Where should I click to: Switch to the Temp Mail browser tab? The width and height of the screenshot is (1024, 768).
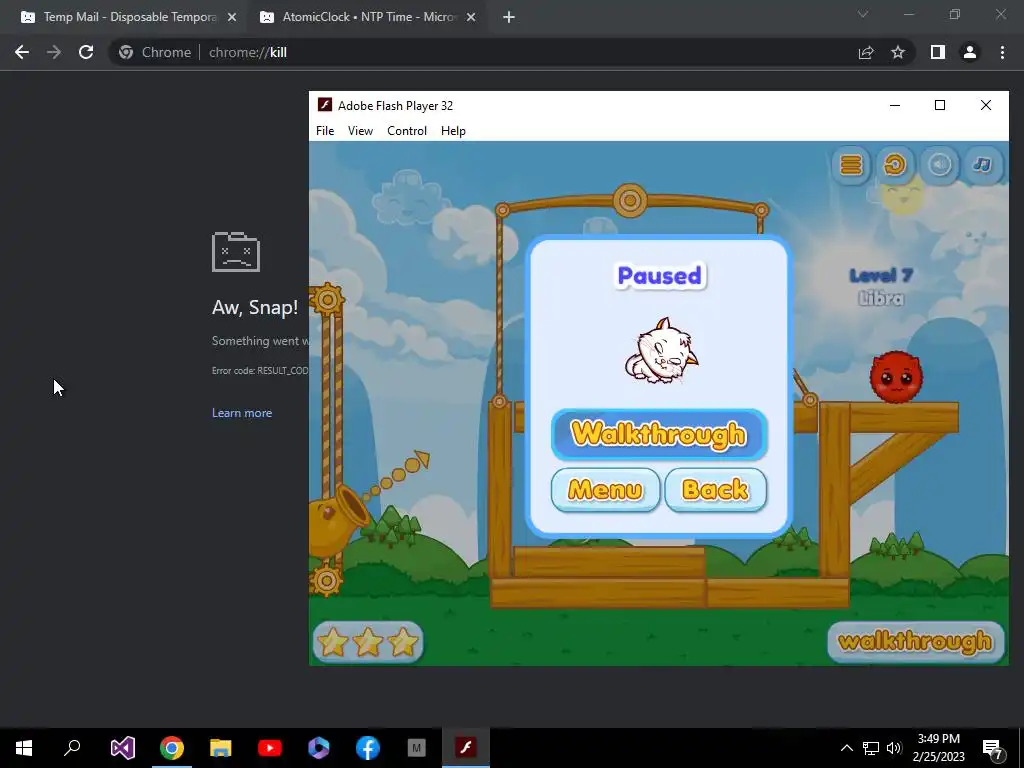[129, 17]
